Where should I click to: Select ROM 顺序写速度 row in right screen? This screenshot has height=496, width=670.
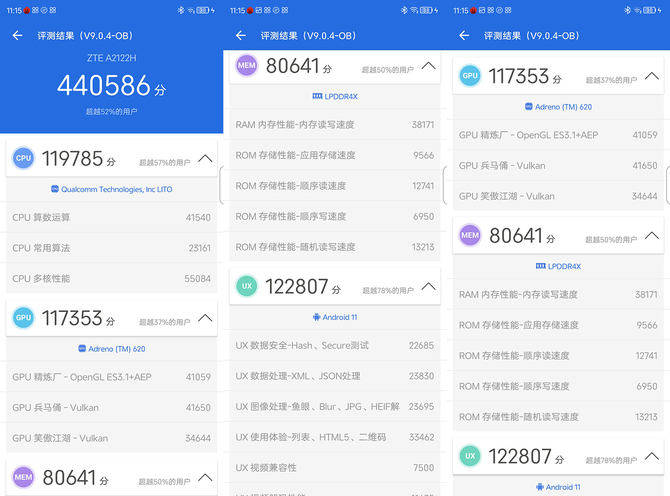point(558,386)
